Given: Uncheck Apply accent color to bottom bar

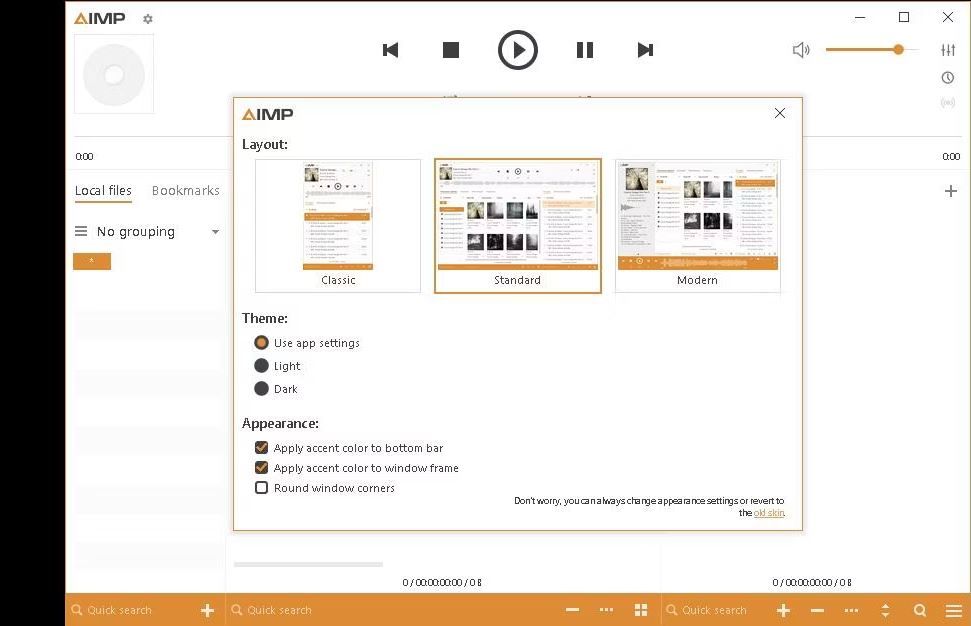Looking at the screenshot, I should (349, 448).
